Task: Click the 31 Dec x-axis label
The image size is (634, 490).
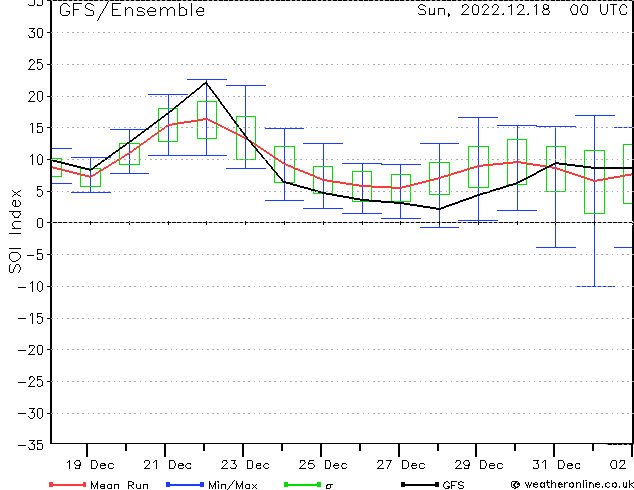Action: (x=556, y=465)
